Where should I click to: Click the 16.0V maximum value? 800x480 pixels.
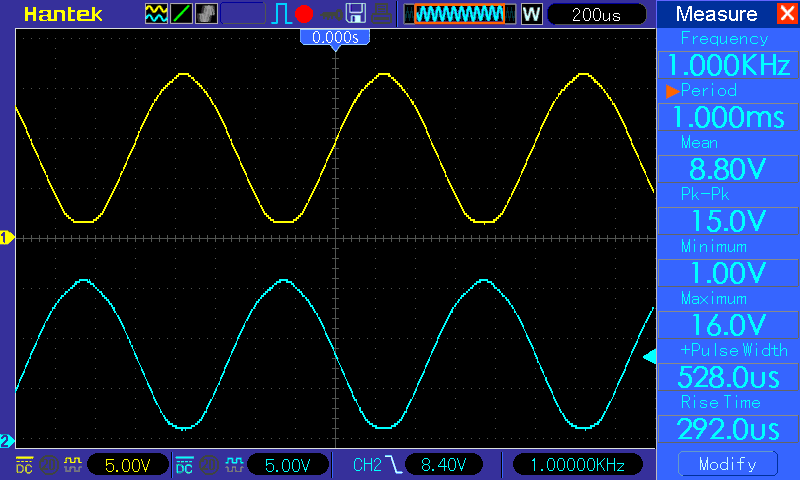[728, 325]
